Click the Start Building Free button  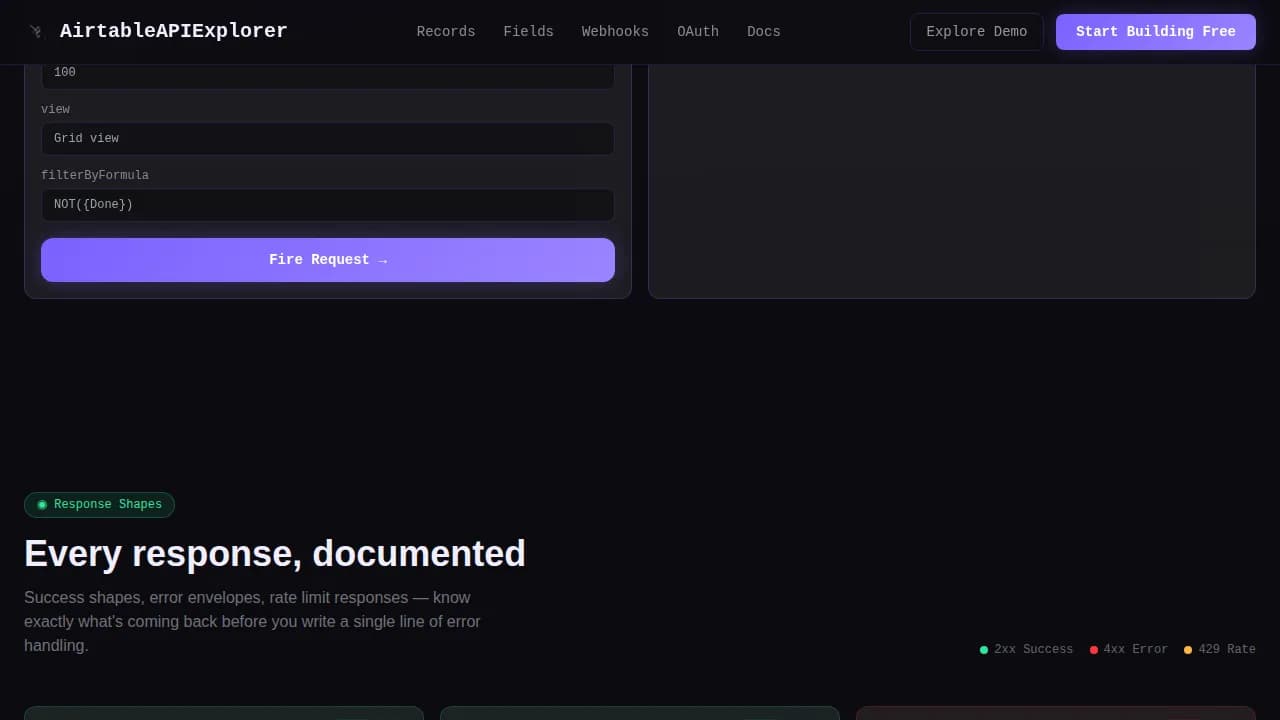(x=1155, y=31)
